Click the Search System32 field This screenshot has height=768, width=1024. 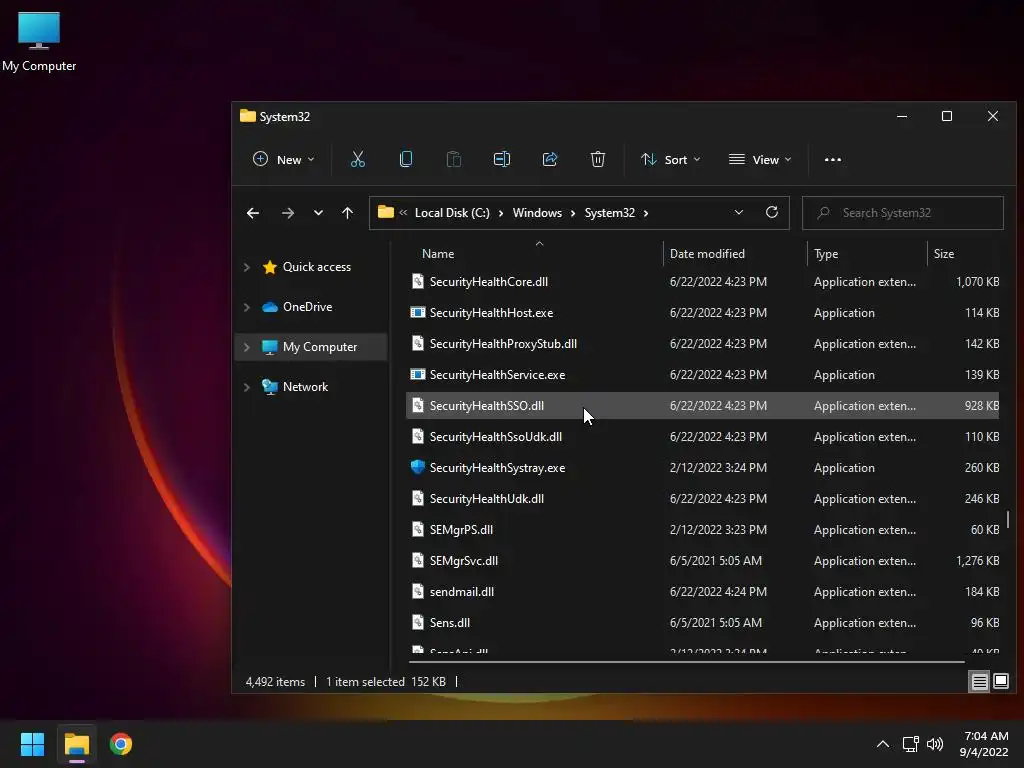pyautogui.click(x=903, y=213)
